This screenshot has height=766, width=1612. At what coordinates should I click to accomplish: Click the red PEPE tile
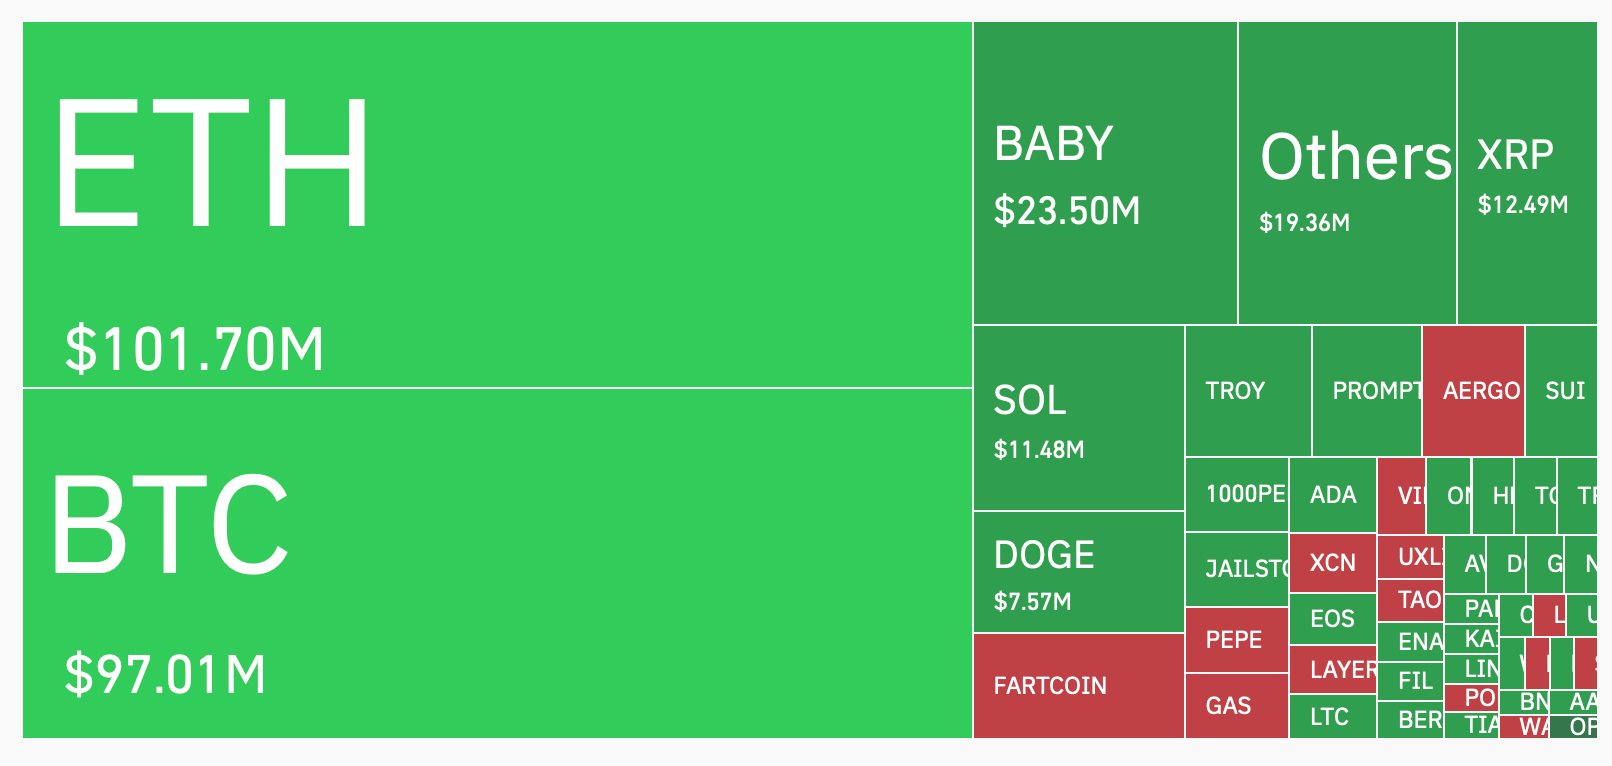[x=1236, y=640]
